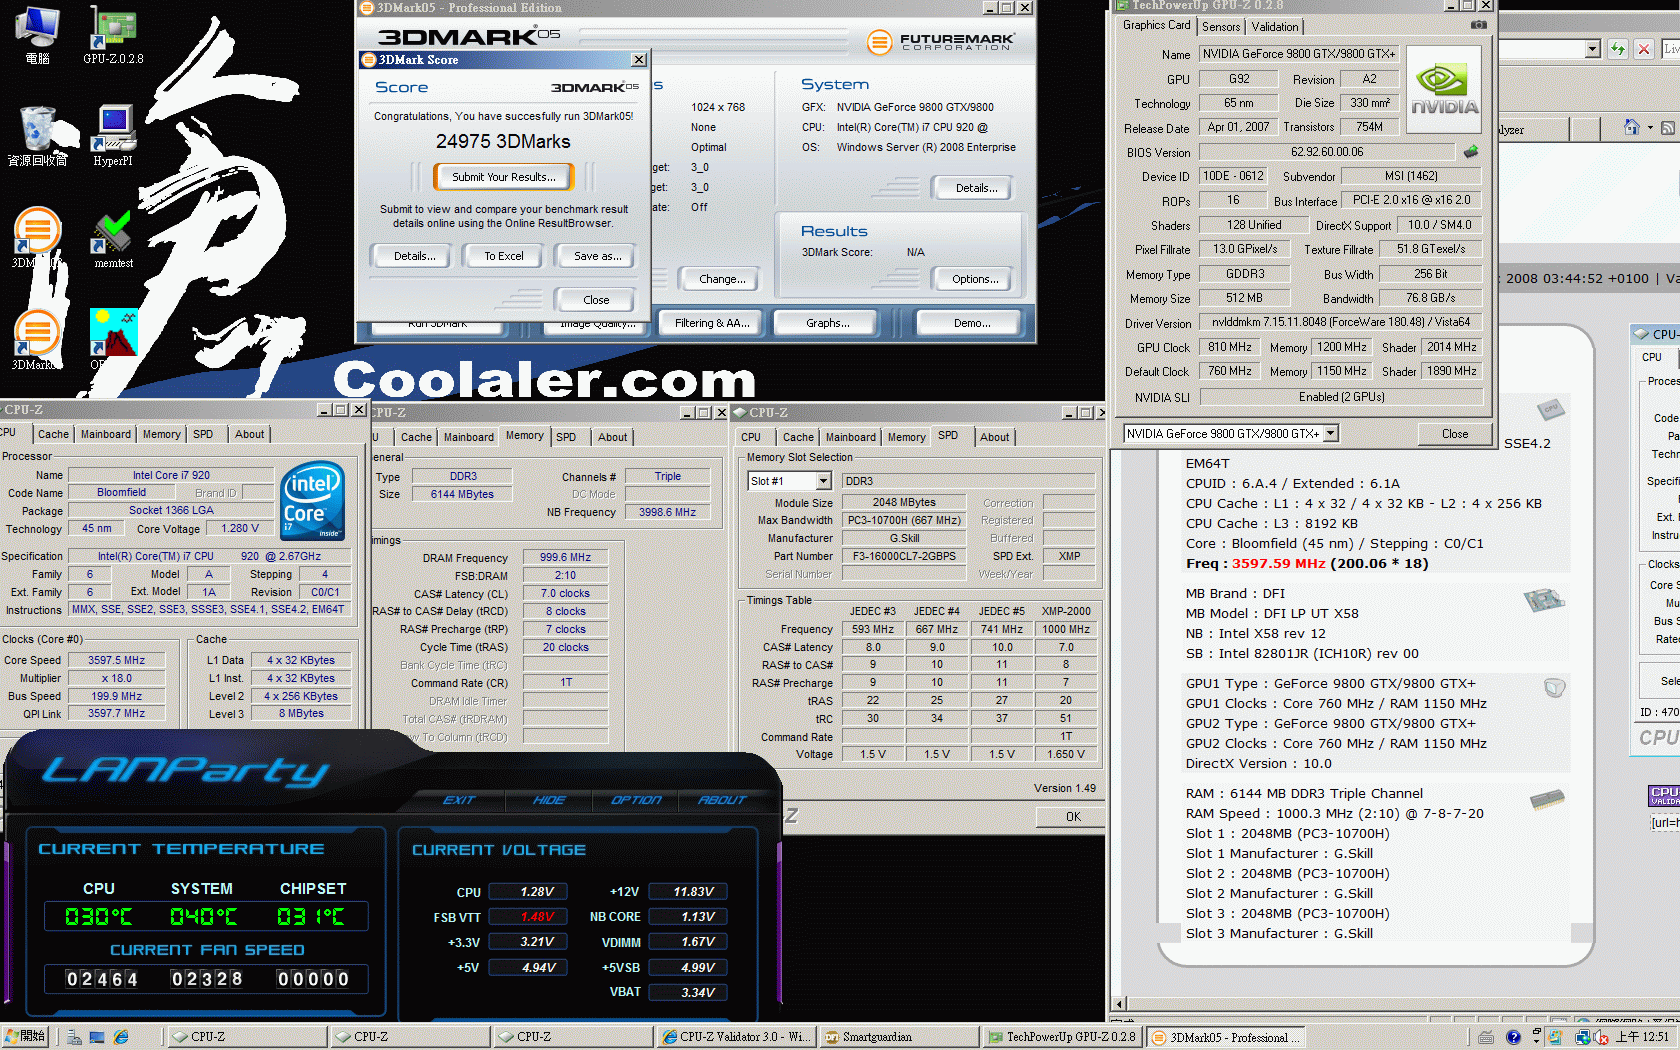Click the Details button in 3DMark Score dialog
The image size is (1680, 1050).
[x=414, y=256]
